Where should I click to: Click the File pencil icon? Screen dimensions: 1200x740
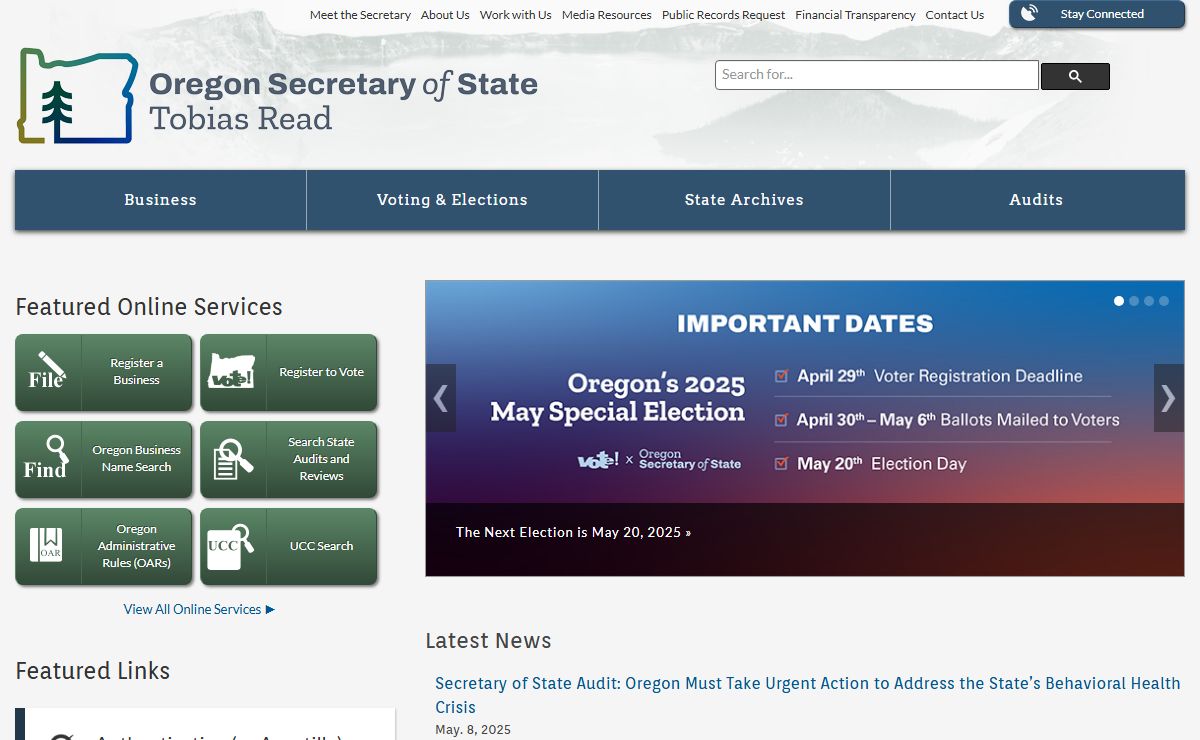coord(47,372)
